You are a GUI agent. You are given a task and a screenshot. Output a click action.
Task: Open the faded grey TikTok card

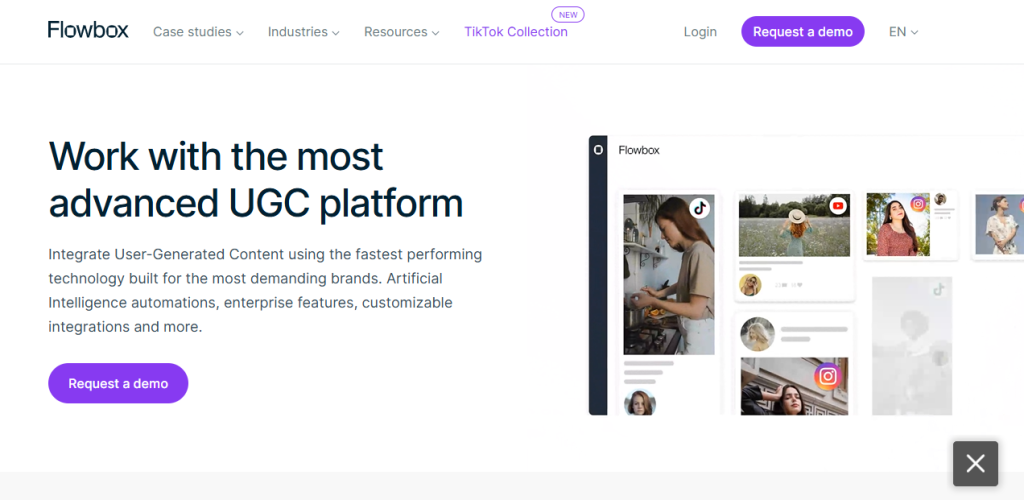[912, 346]
